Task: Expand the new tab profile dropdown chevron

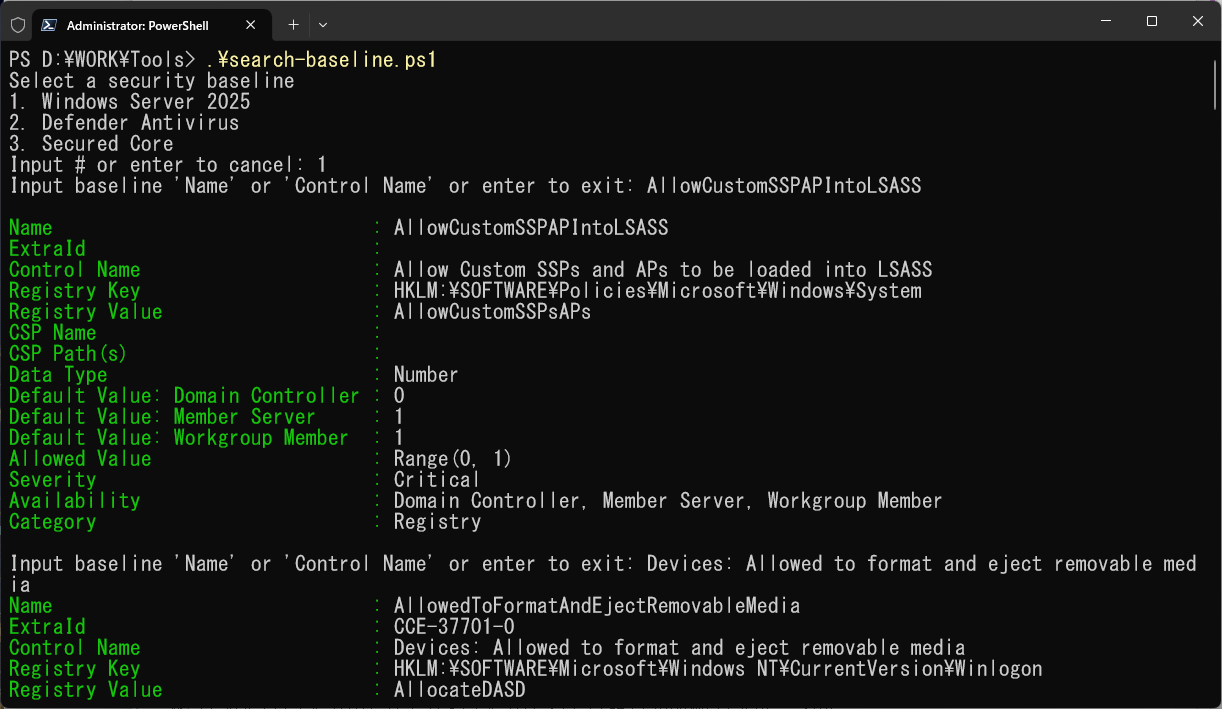Action: [x=323, y=24]
